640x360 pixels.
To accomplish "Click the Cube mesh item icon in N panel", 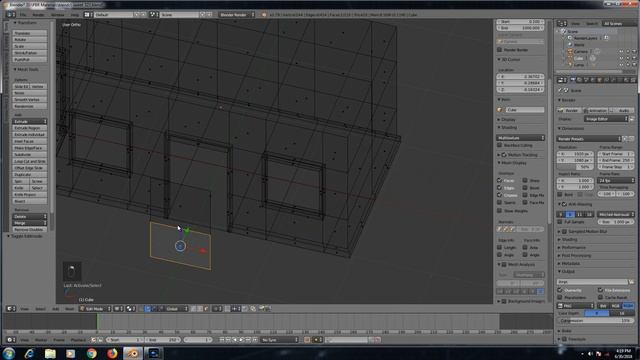I will (500, 110).
